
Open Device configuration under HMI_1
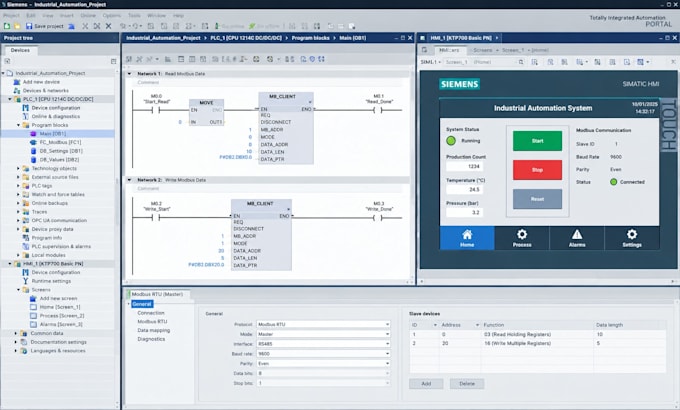(56, 272)
